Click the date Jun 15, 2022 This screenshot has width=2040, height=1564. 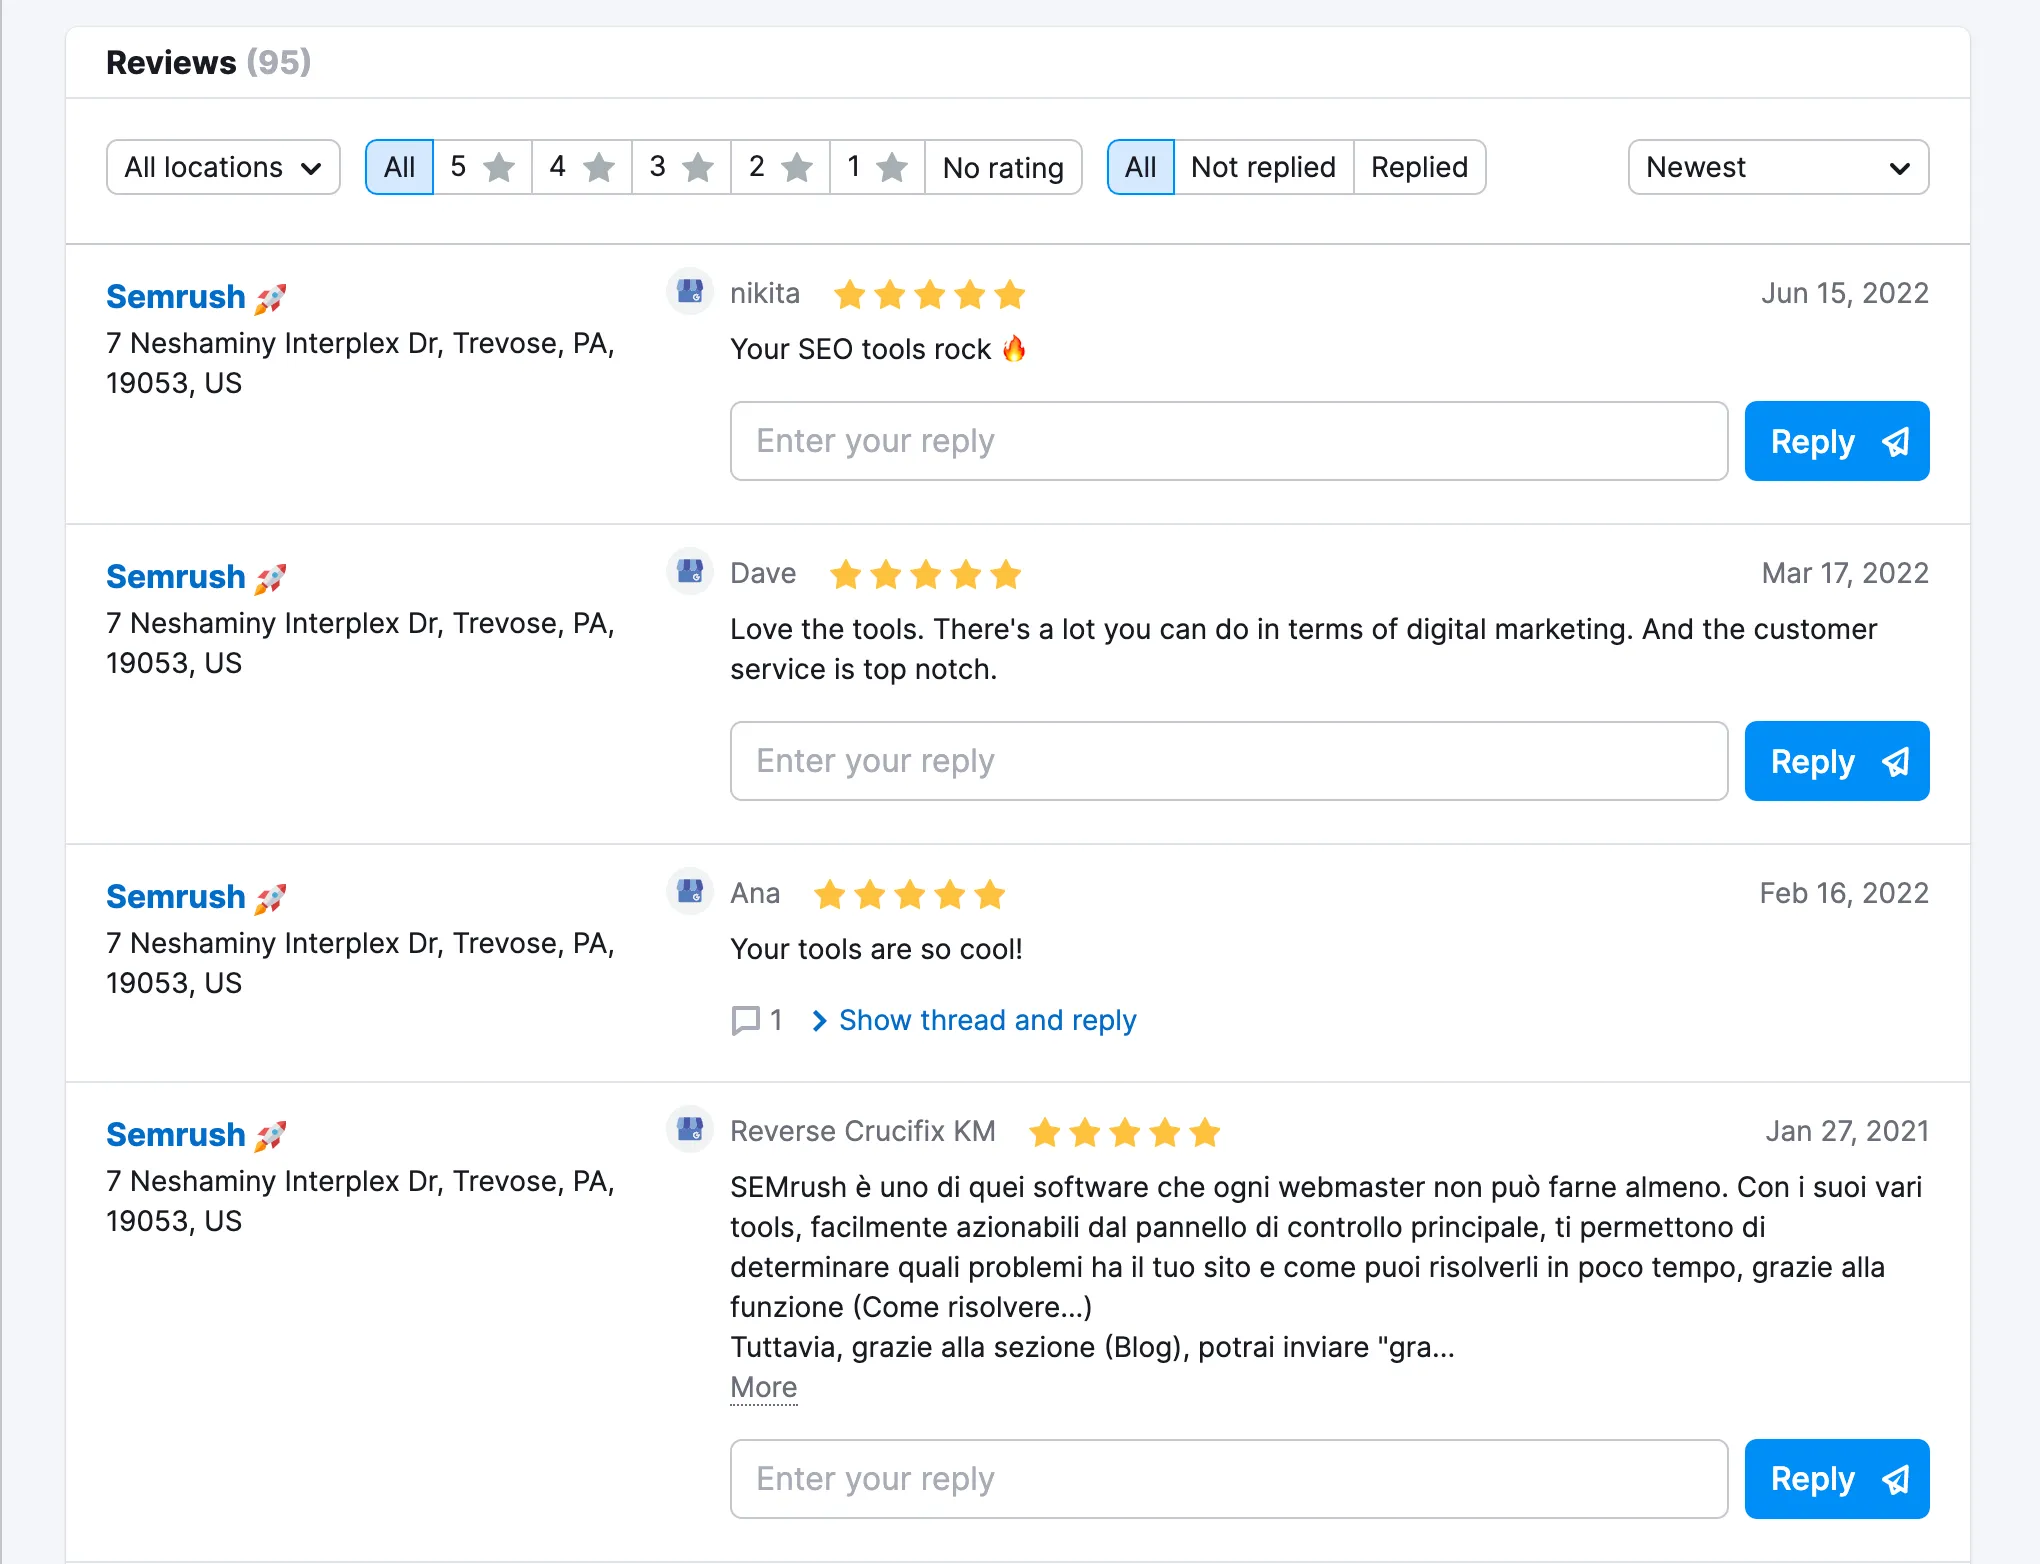pos(1845,293)
